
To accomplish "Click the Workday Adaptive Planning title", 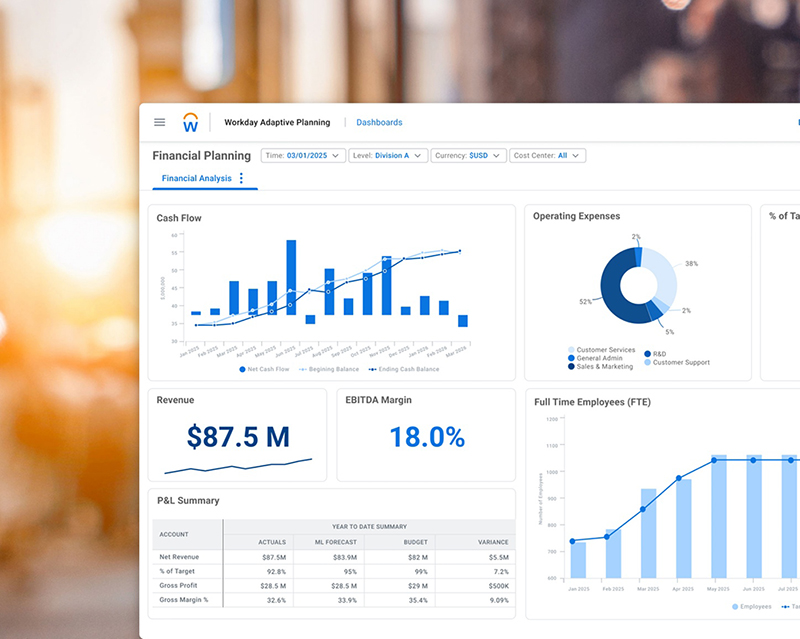I will point(277,122).
